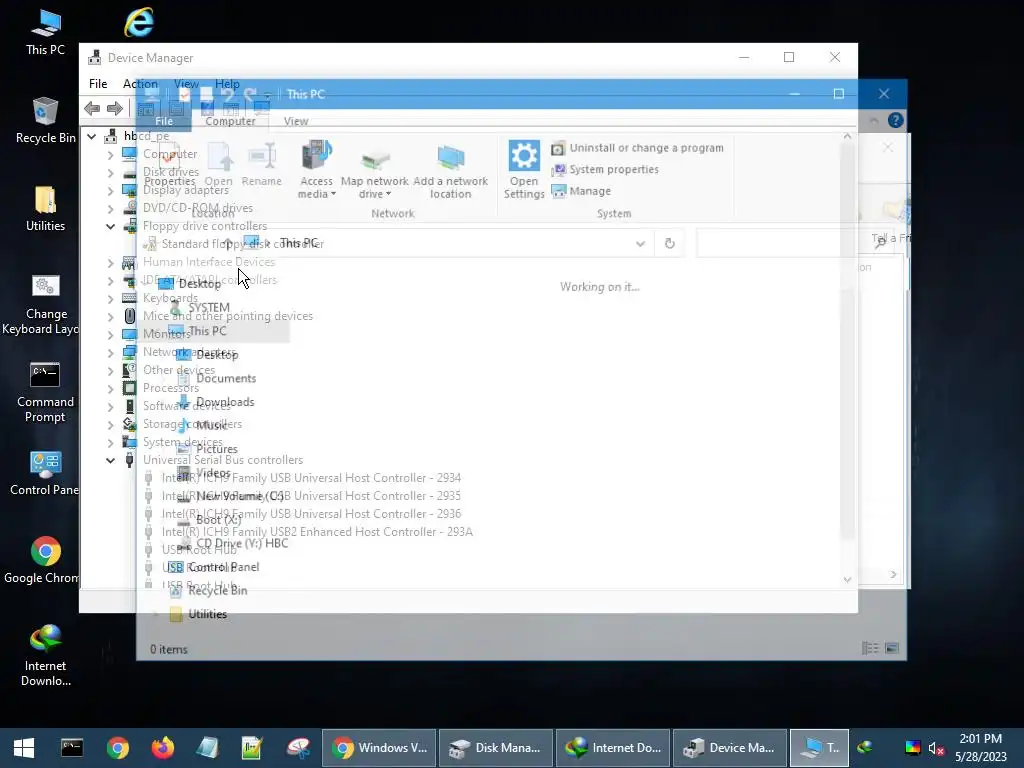Select the File tab in This PC

click(164, 121)
